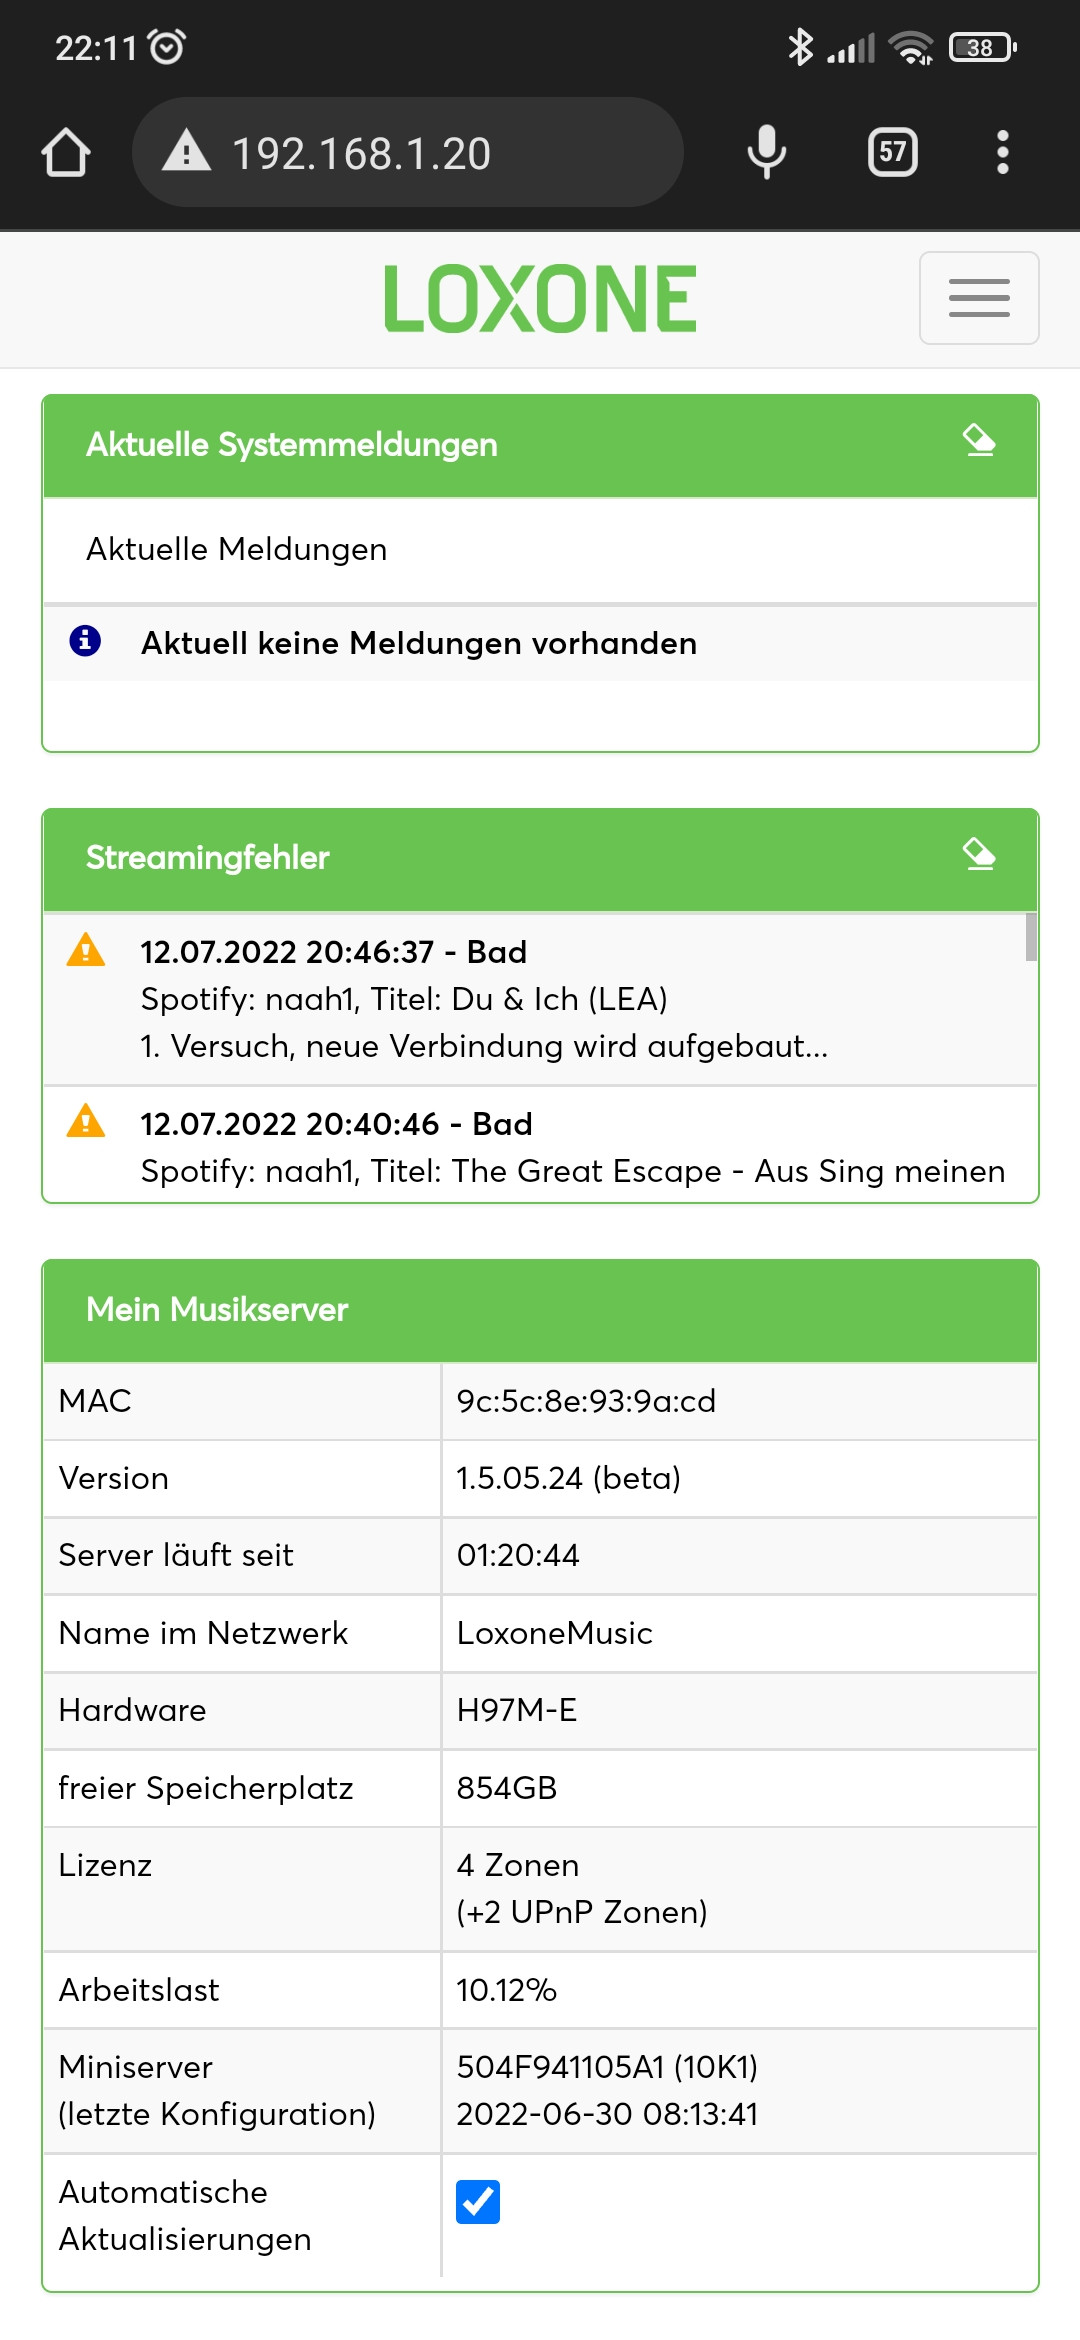Tap warning icon for 20:46:37 streaming error
The image size is (1080, 2340).
(85, 950)
